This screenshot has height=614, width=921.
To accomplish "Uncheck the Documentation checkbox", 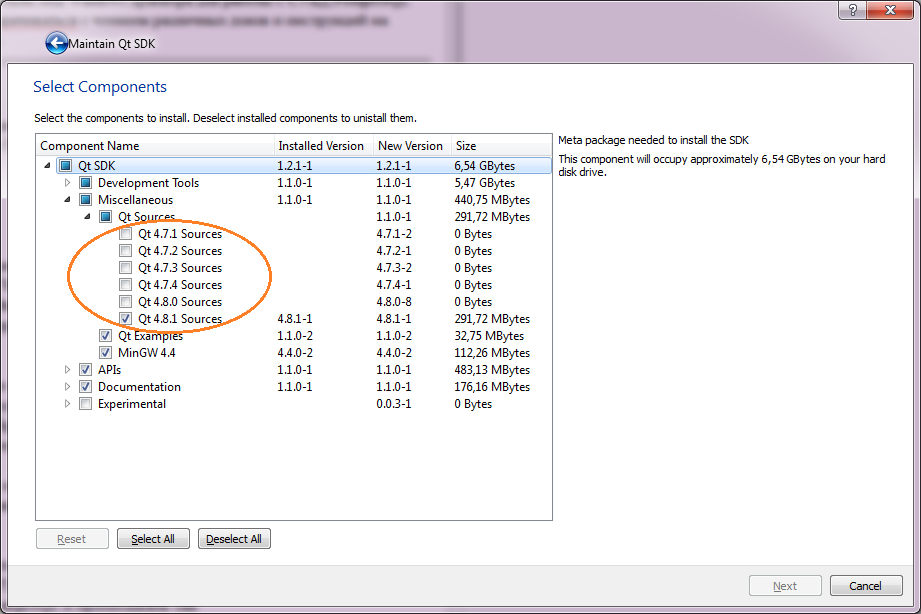I will click(86, 387).
